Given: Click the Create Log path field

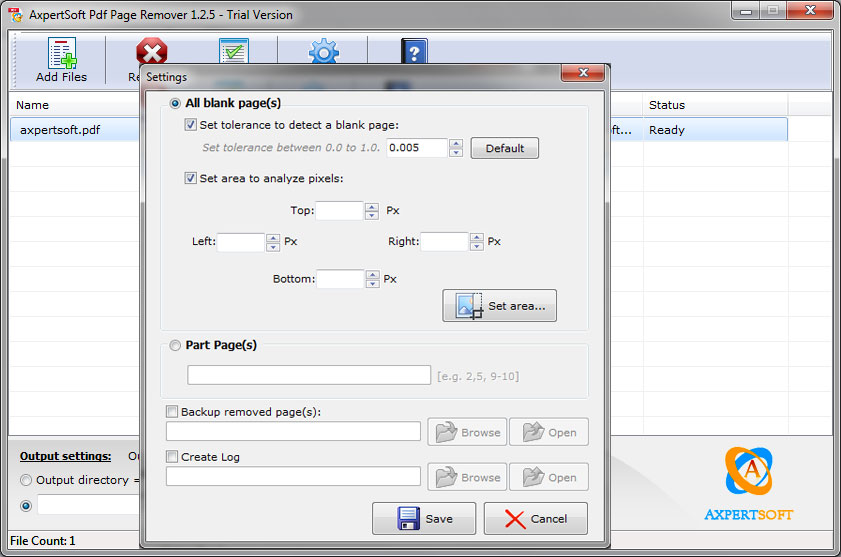Looking at the screenshot, I should point(293,476).
